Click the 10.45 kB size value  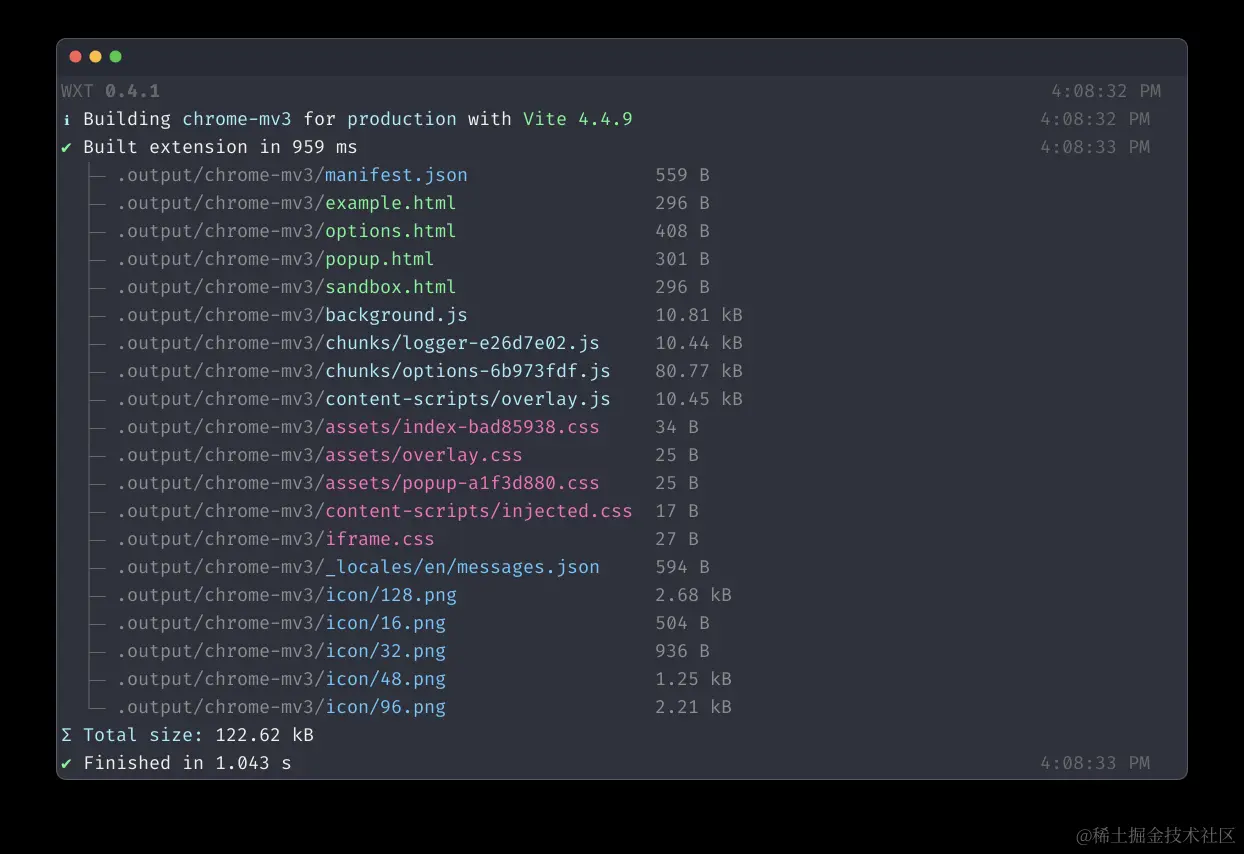point(699,399)
